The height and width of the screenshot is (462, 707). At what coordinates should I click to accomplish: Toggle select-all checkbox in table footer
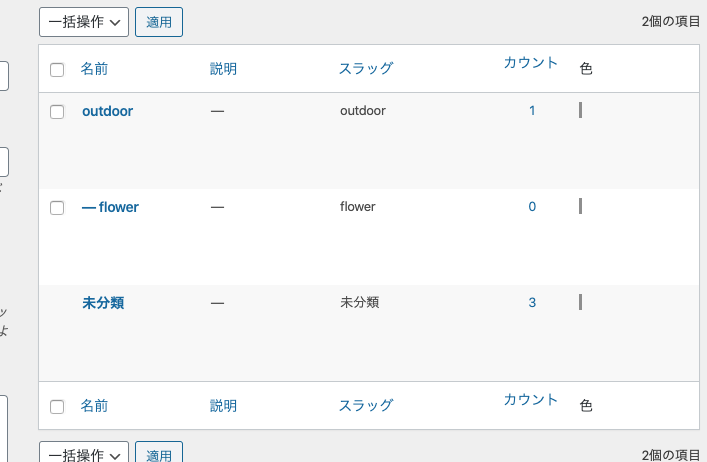coord(57,406)
